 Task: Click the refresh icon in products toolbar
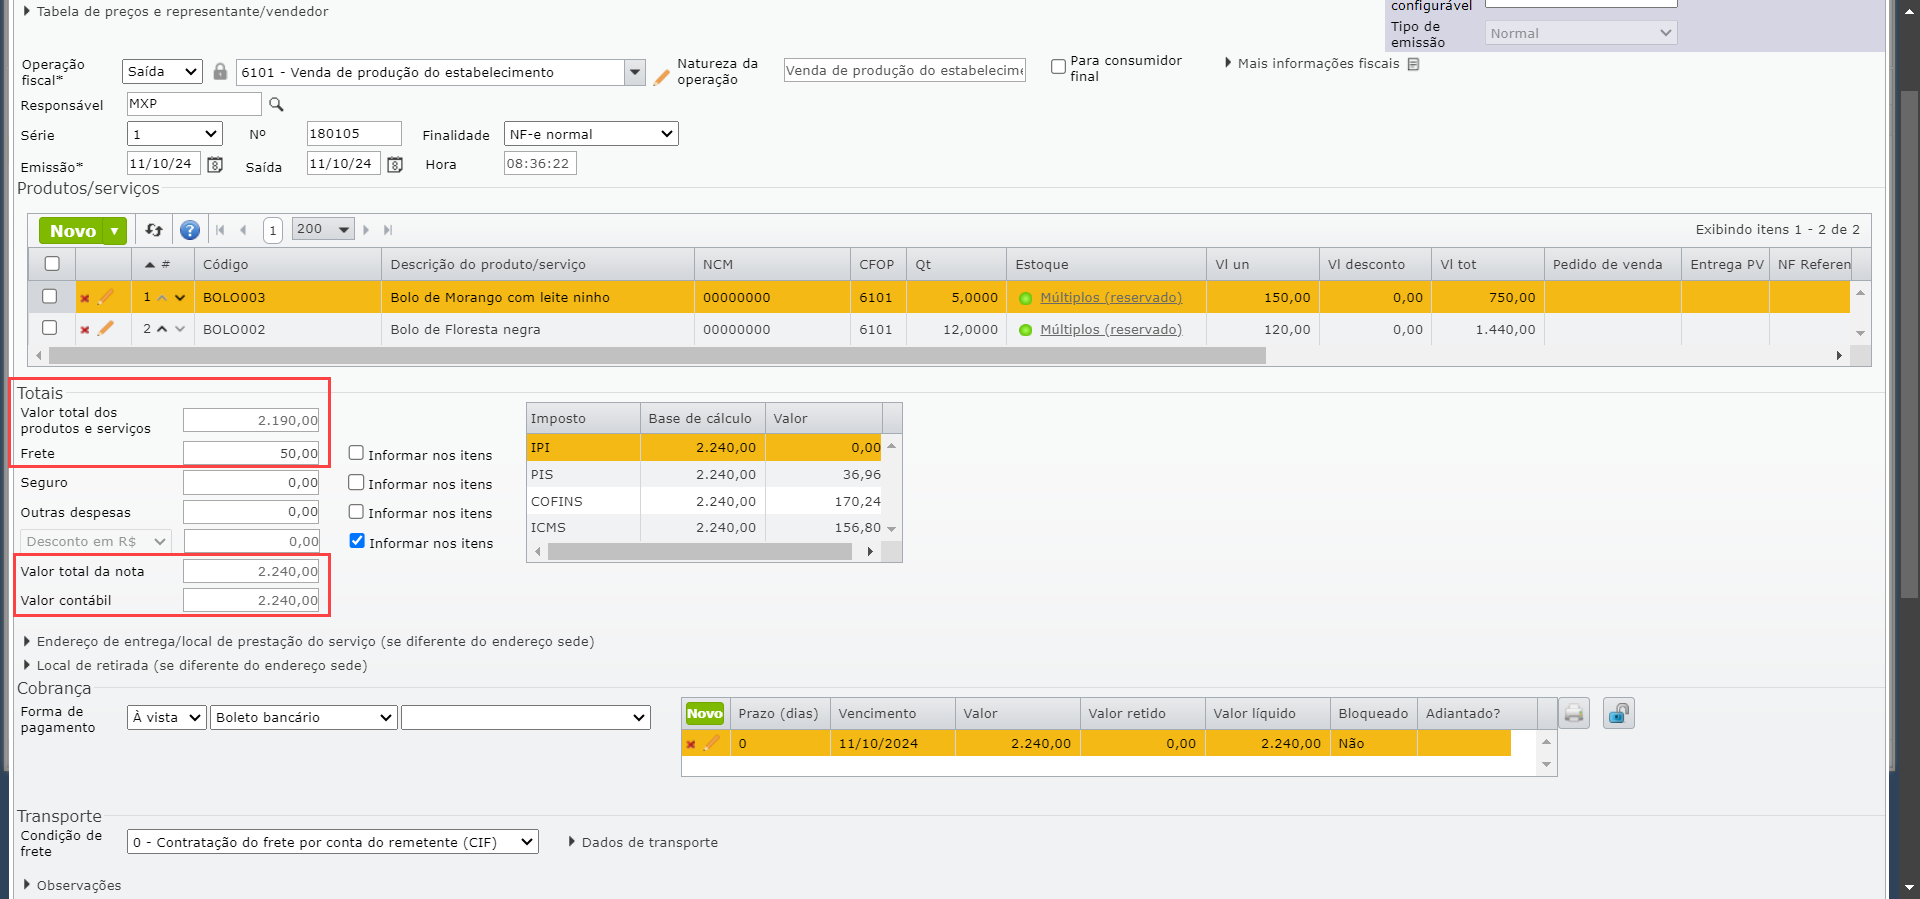point(154,230)
